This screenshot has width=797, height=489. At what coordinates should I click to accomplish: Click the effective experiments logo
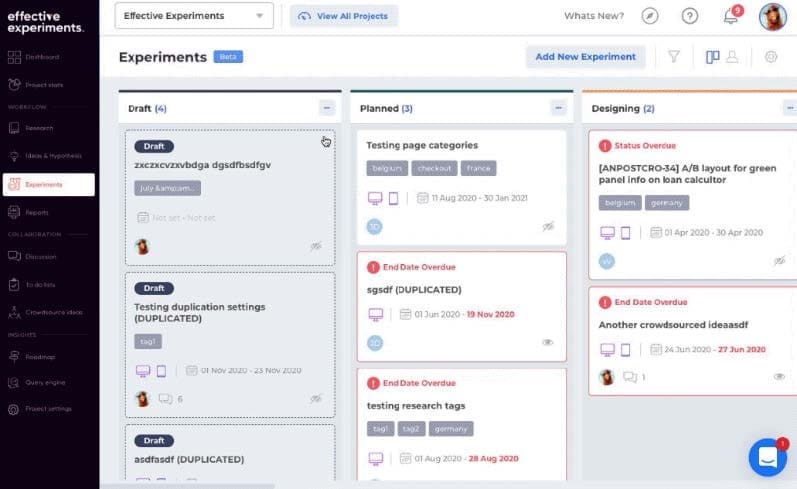pyautogui.click(x=45, y=22)
